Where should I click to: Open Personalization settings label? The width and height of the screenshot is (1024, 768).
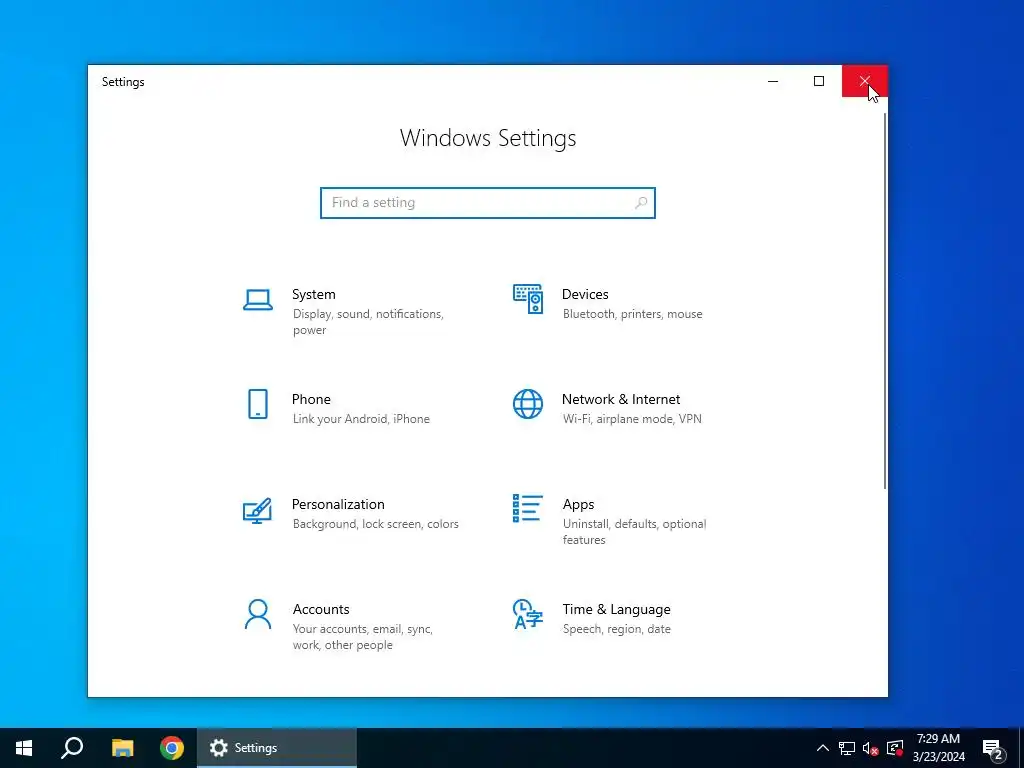tap(338, 504)
